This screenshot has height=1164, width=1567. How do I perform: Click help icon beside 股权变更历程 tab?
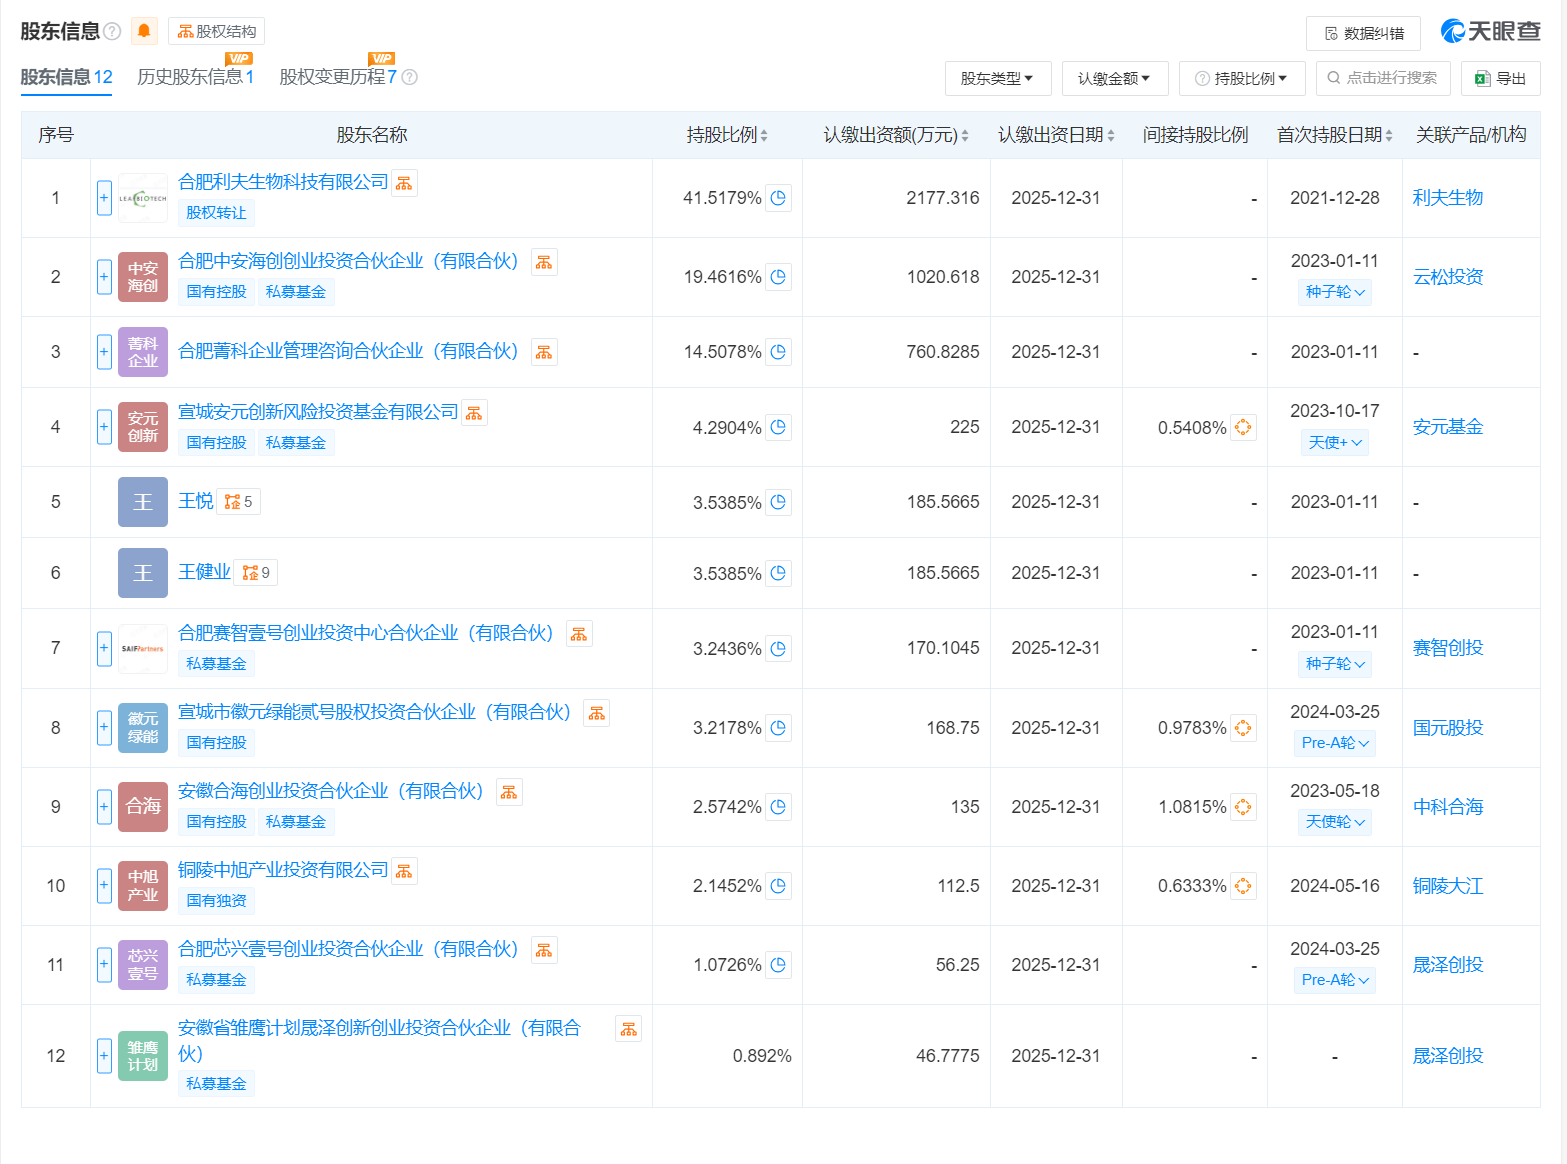click(x=409, y=77)
